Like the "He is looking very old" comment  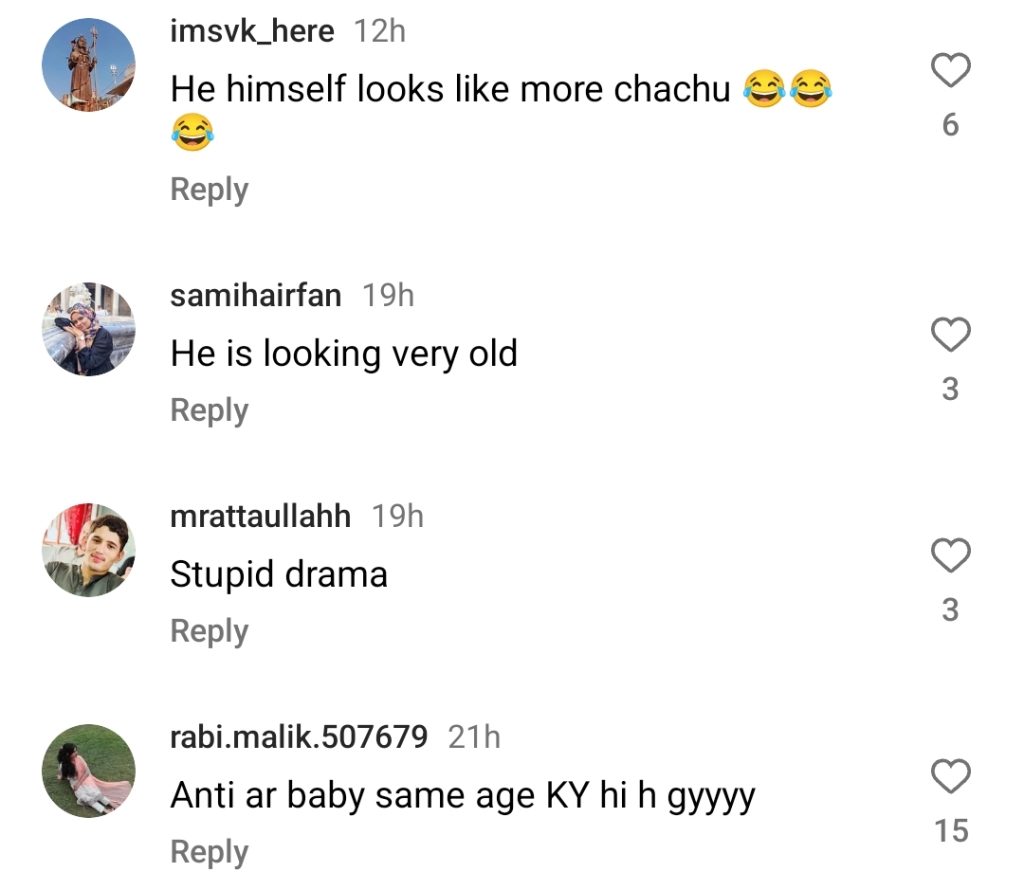[x=951, y=336]
